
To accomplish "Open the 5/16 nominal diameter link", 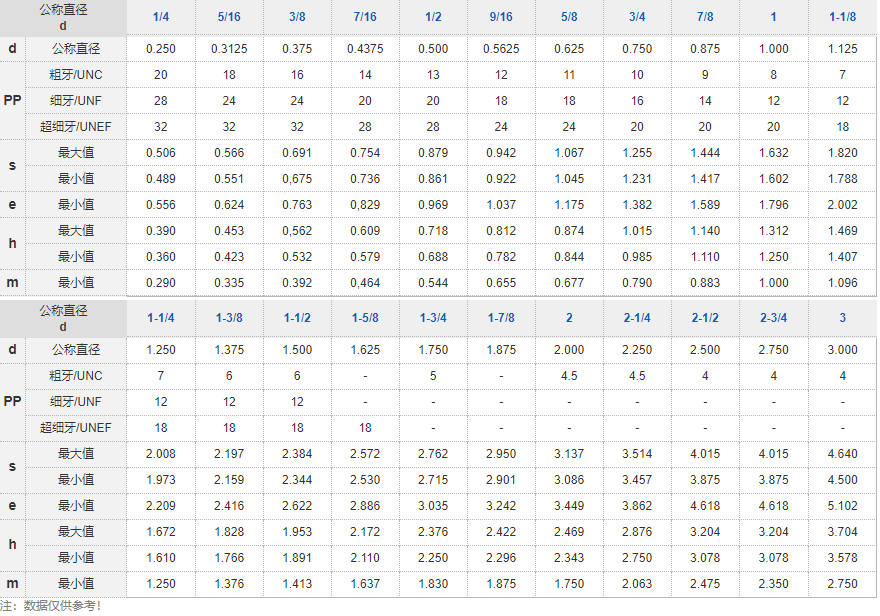I will click(x=229, y=17).
